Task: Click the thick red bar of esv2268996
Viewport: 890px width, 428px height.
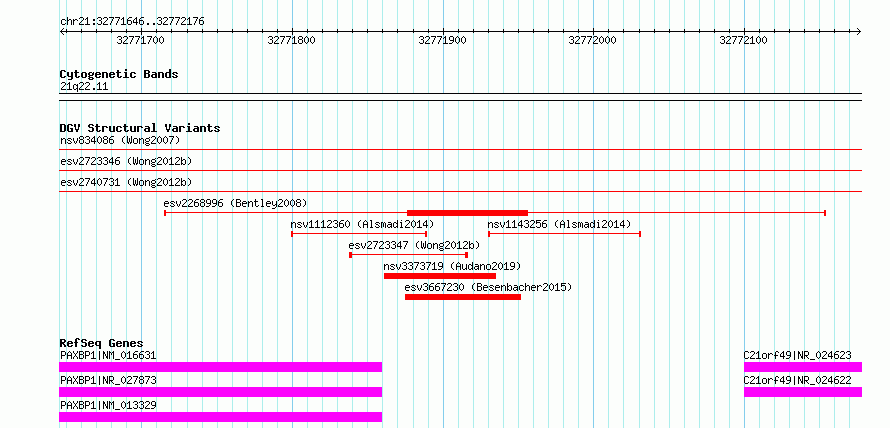Action: pyautogui.click(x=468, y=213)
